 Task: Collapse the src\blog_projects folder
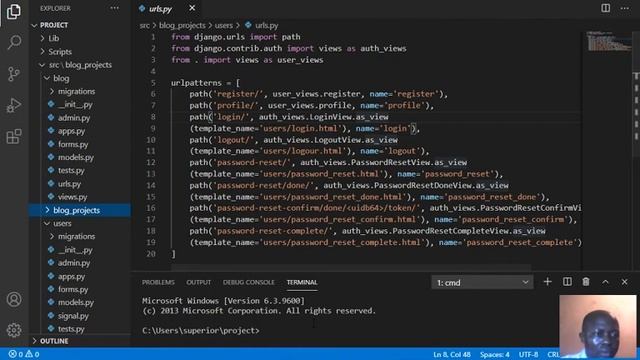(x=80, y=65)
